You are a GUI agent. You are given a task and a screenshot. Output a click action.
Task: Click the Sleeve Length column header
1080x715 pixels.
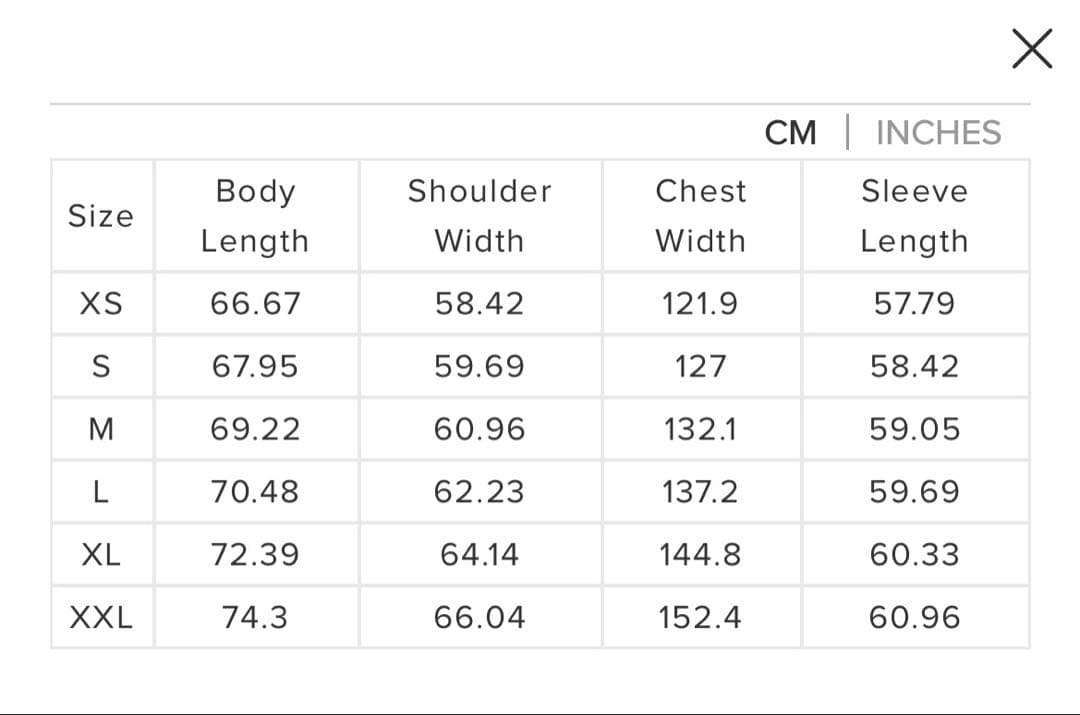[x=914, y=215]
